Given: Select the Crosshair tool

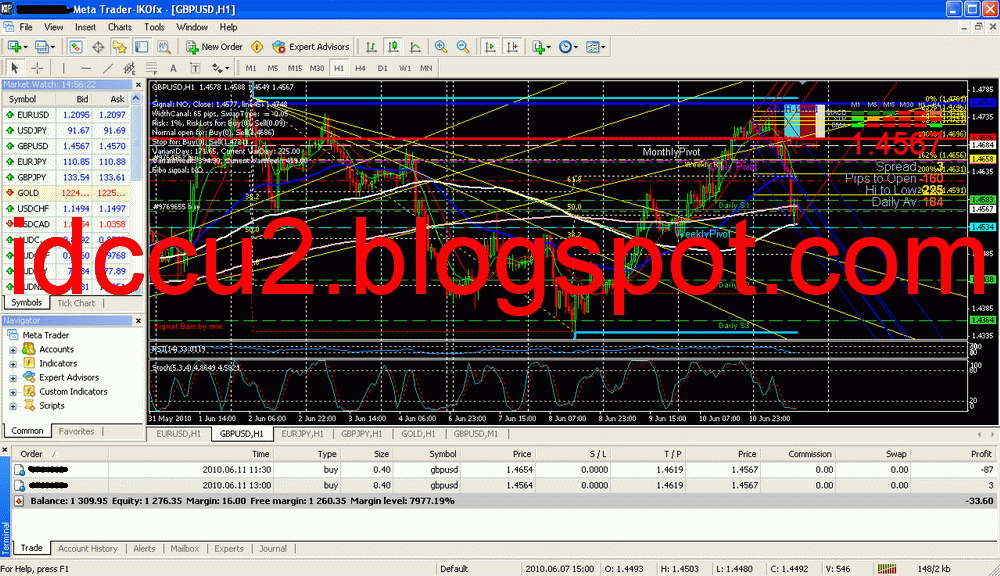Looking at the screenshot, I should click(x=37, y=68).
